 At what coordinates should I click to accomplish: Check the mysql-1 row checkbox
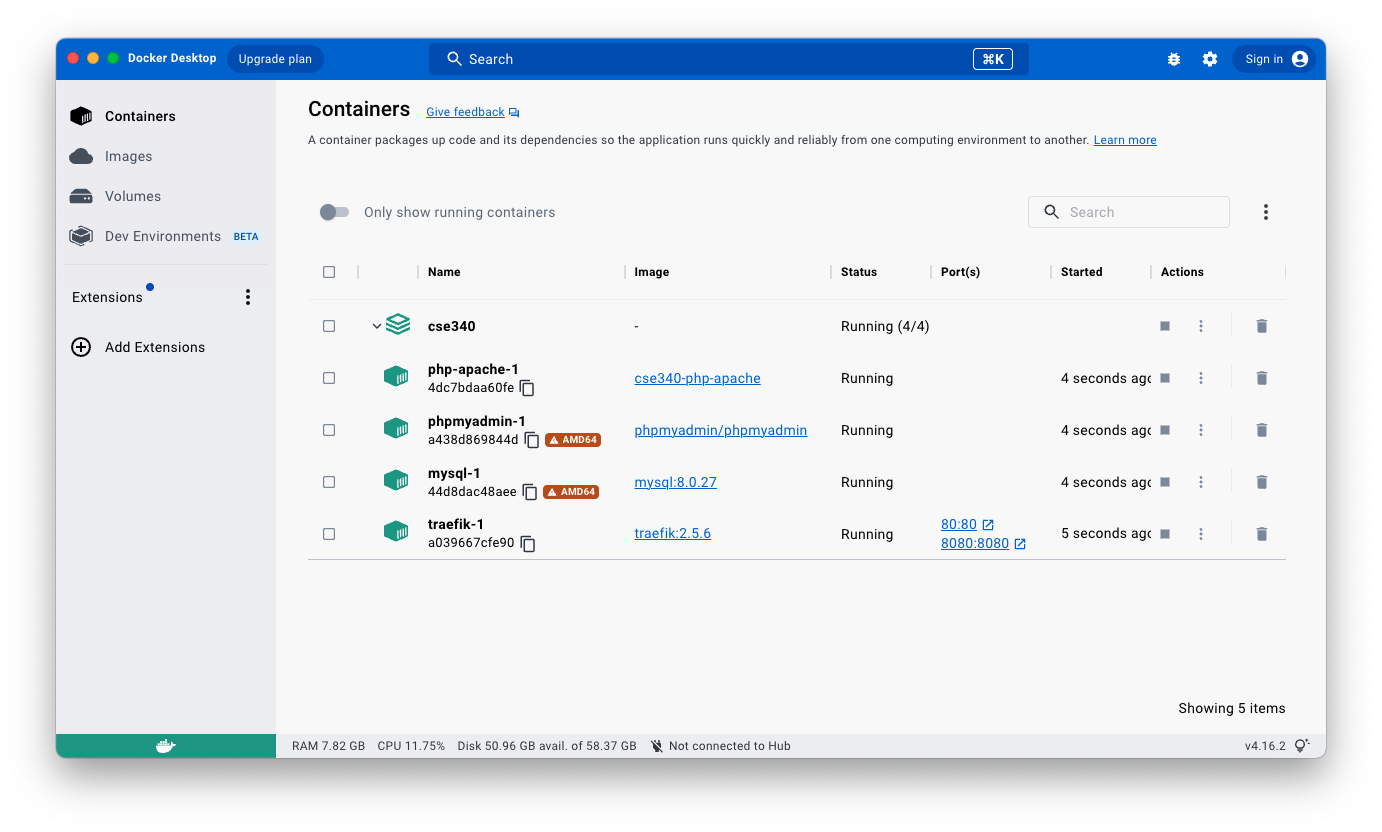(329, 482)
